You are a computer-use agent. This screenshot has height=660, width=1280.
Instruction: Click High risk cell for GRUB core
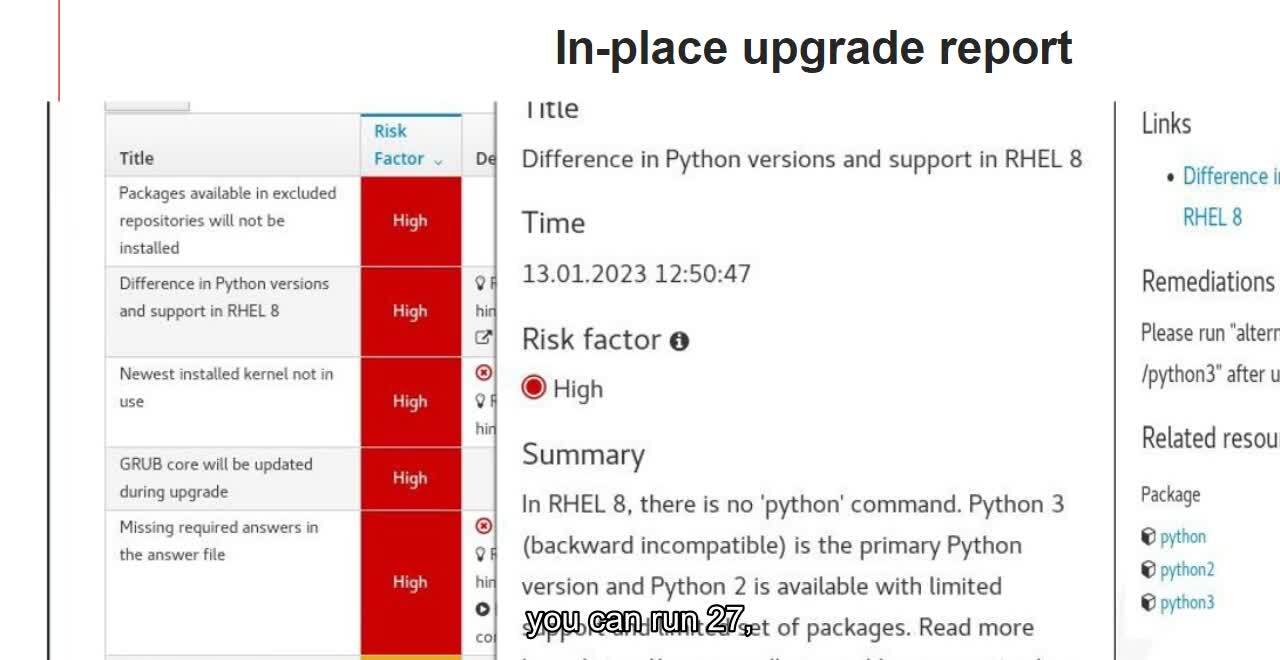click(x=410, y=478)
